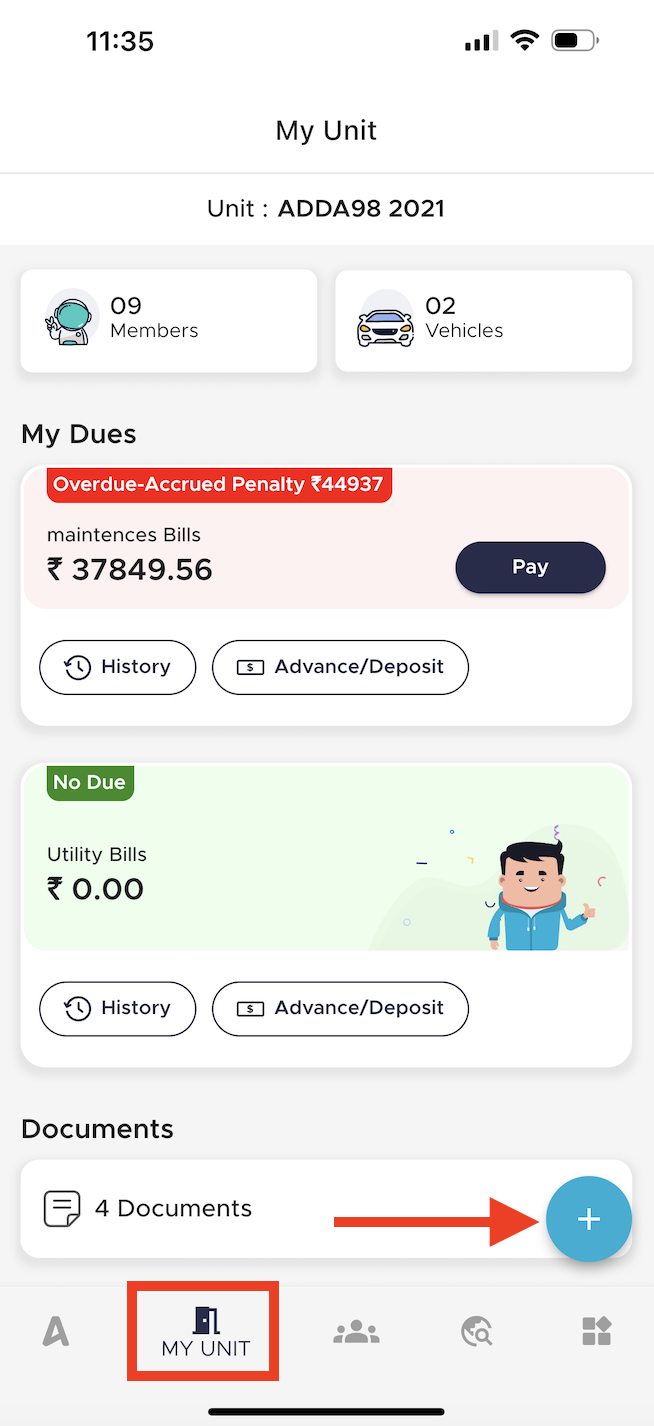Open Advance/Deposit under Utility Bills
The height and width of the screenshot is (1426, 654).
tap(340, 1008)
